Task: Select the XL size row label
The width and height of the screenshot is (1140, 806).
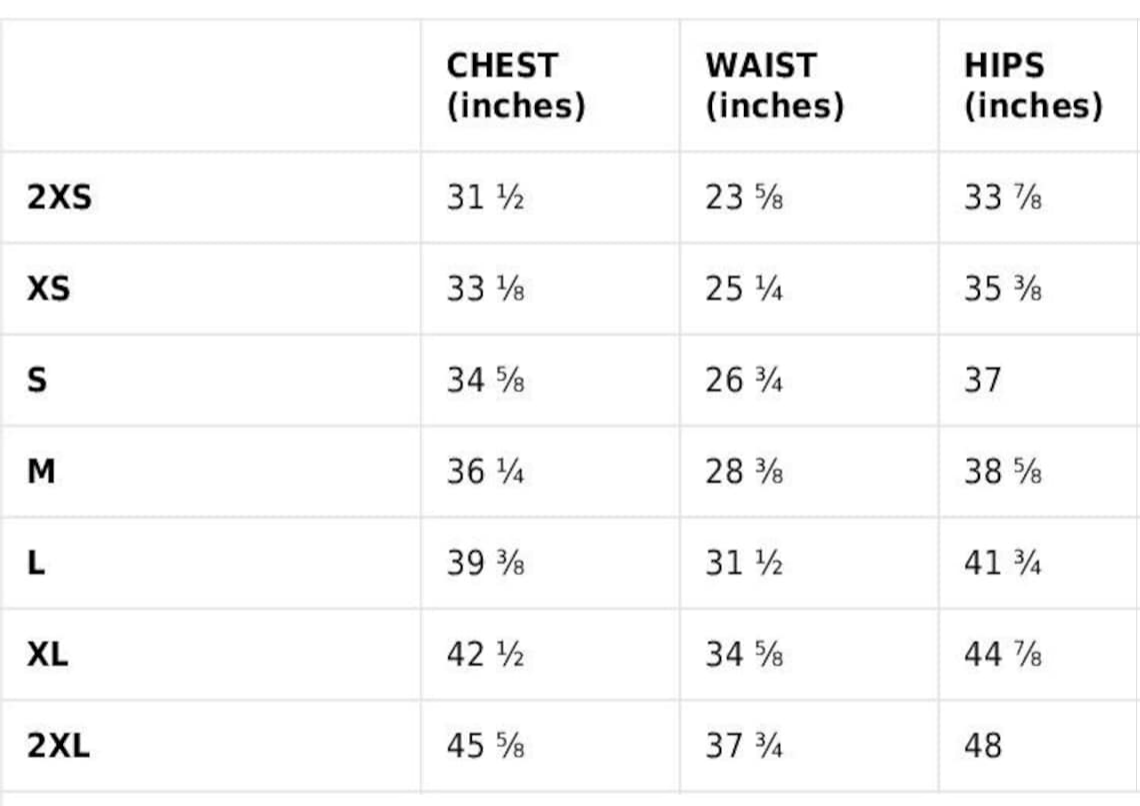Action: tap(48, 654)
